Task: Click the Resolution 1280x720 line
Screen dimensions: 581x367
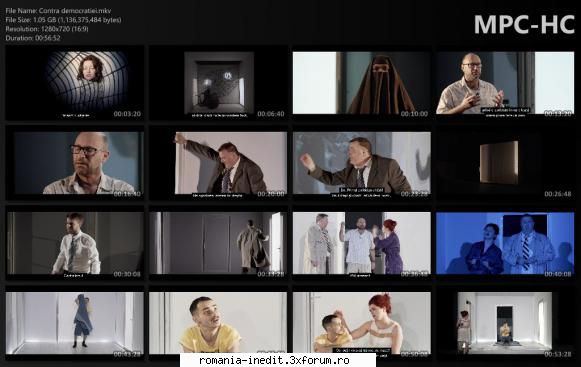Action: coord(47,29)
